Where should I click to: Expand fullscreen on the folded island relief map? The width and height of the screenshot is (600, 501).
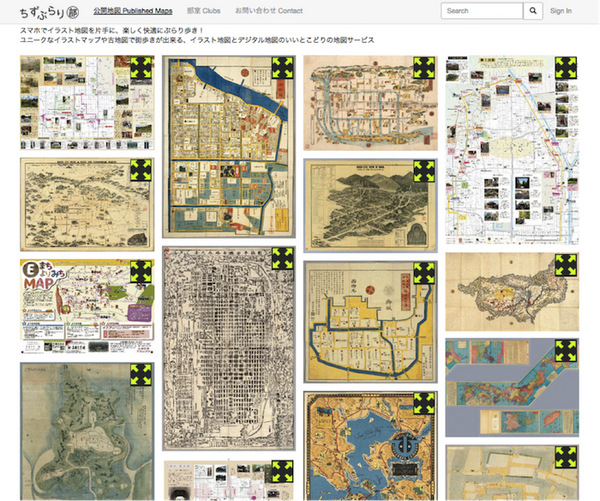pyautogui.click(x=566, y=265)
